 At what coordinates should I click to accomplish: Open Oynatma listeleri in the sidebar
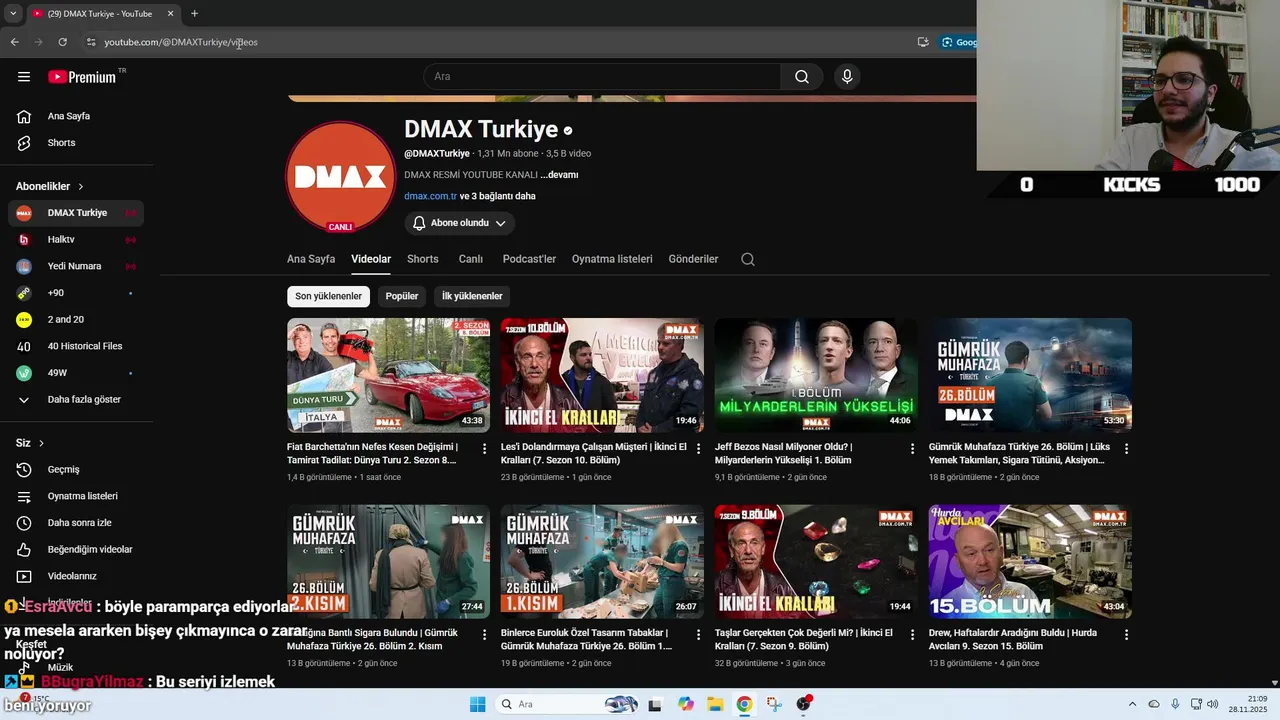[x=76, y=497]
